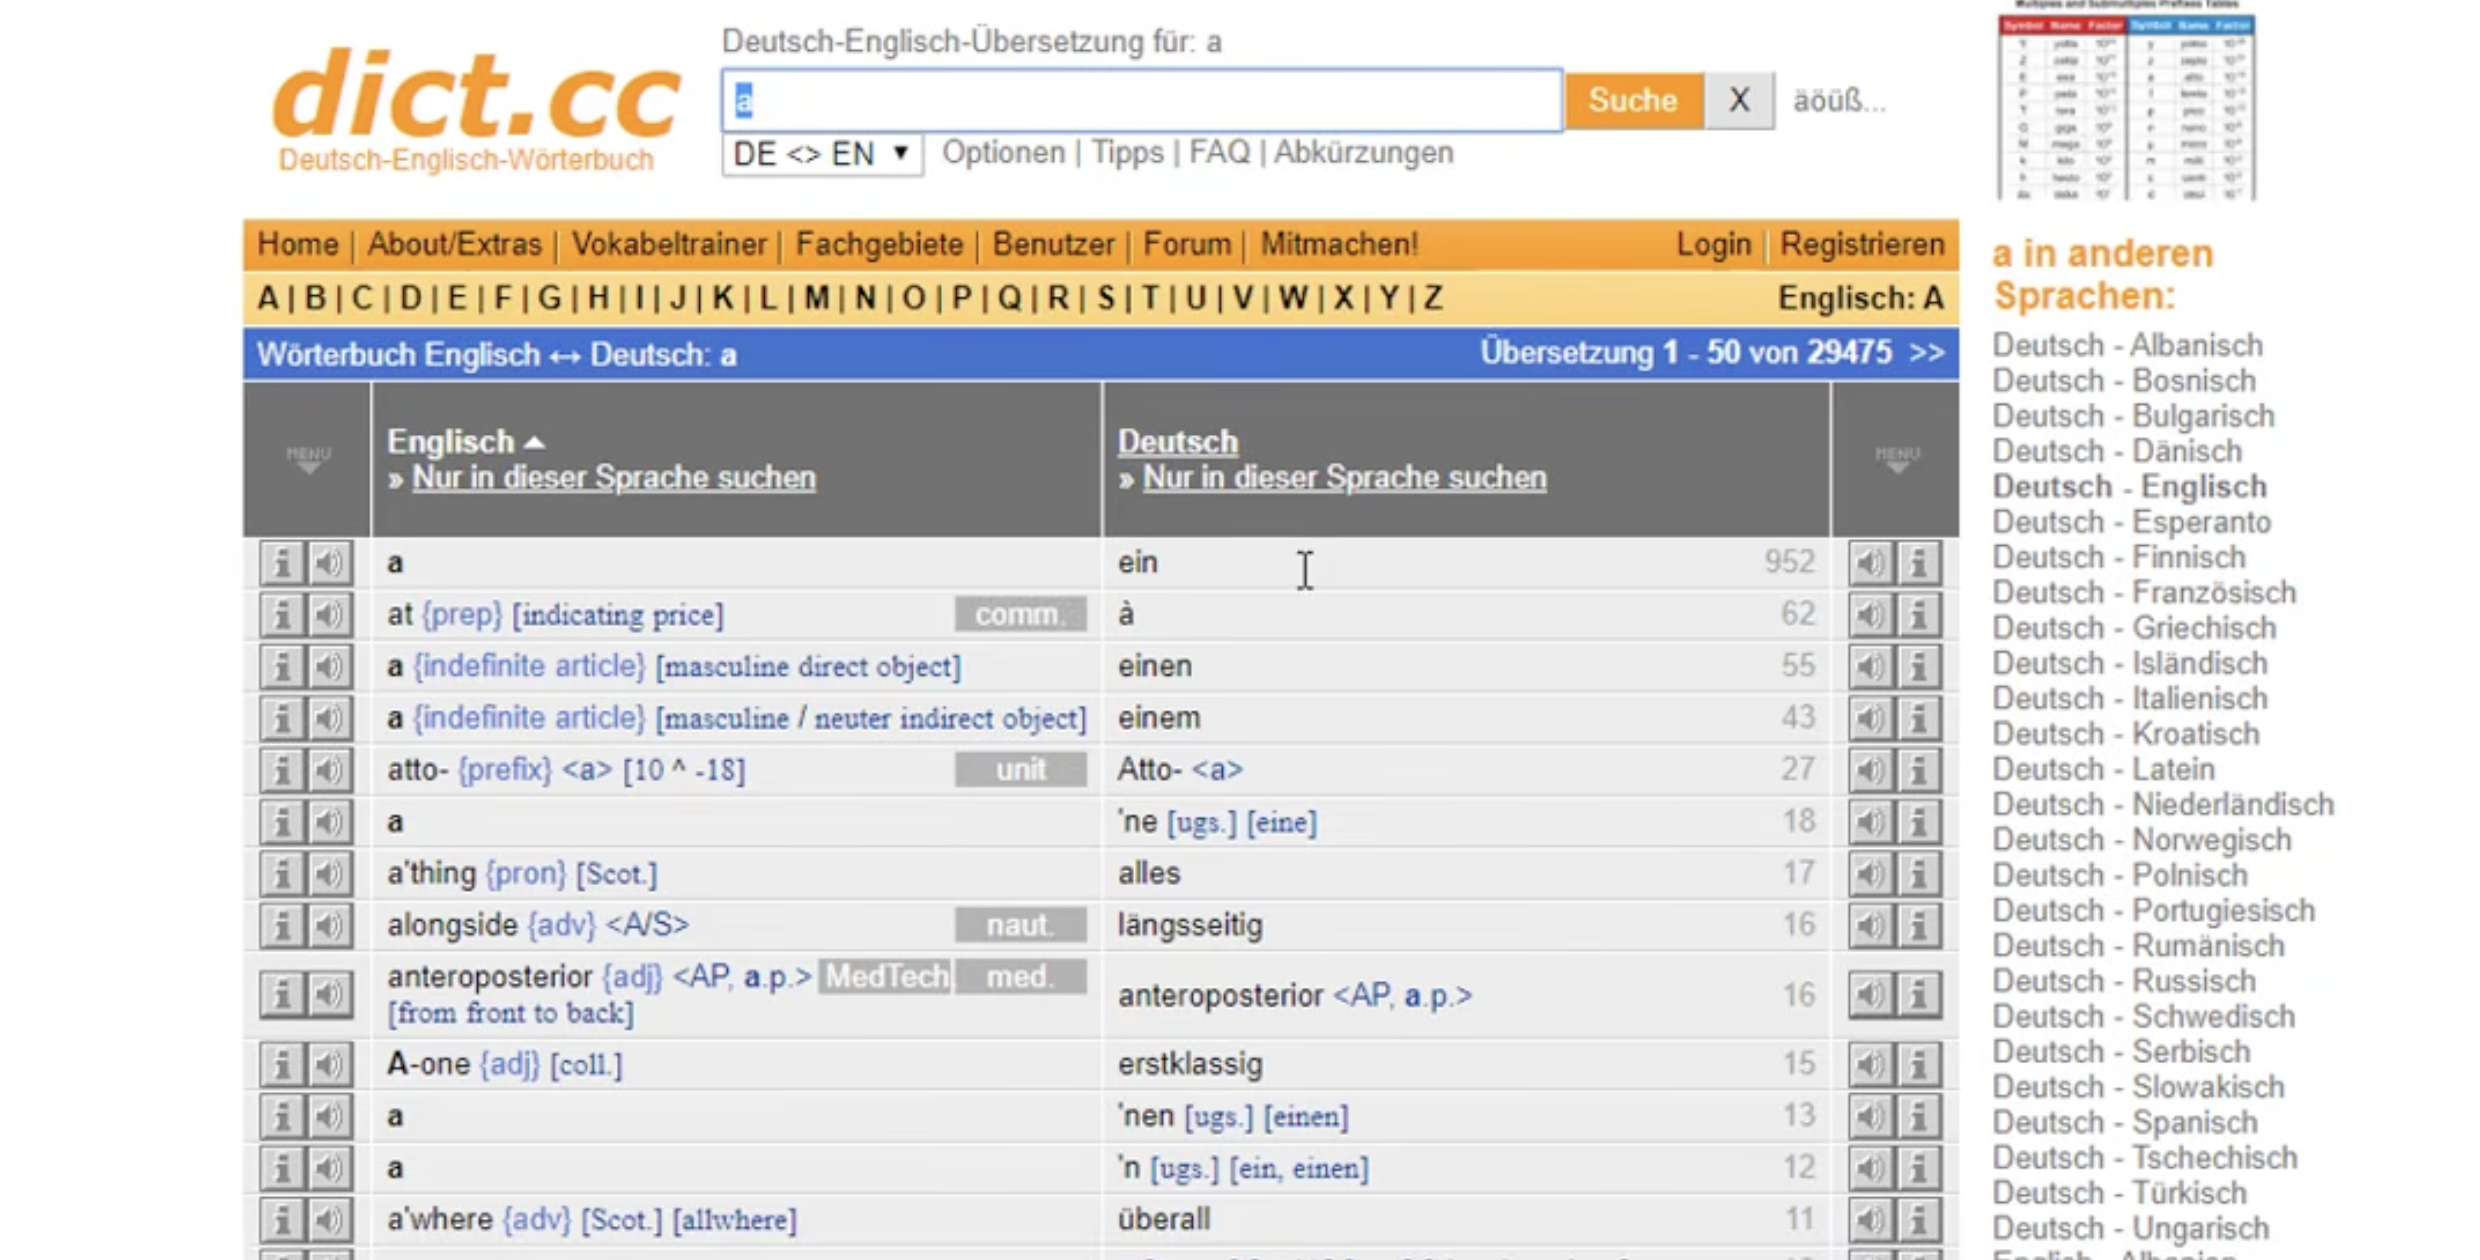Play English audio for the 'a' – 'ein' row

pyautogui.click(x=329, y=563)
